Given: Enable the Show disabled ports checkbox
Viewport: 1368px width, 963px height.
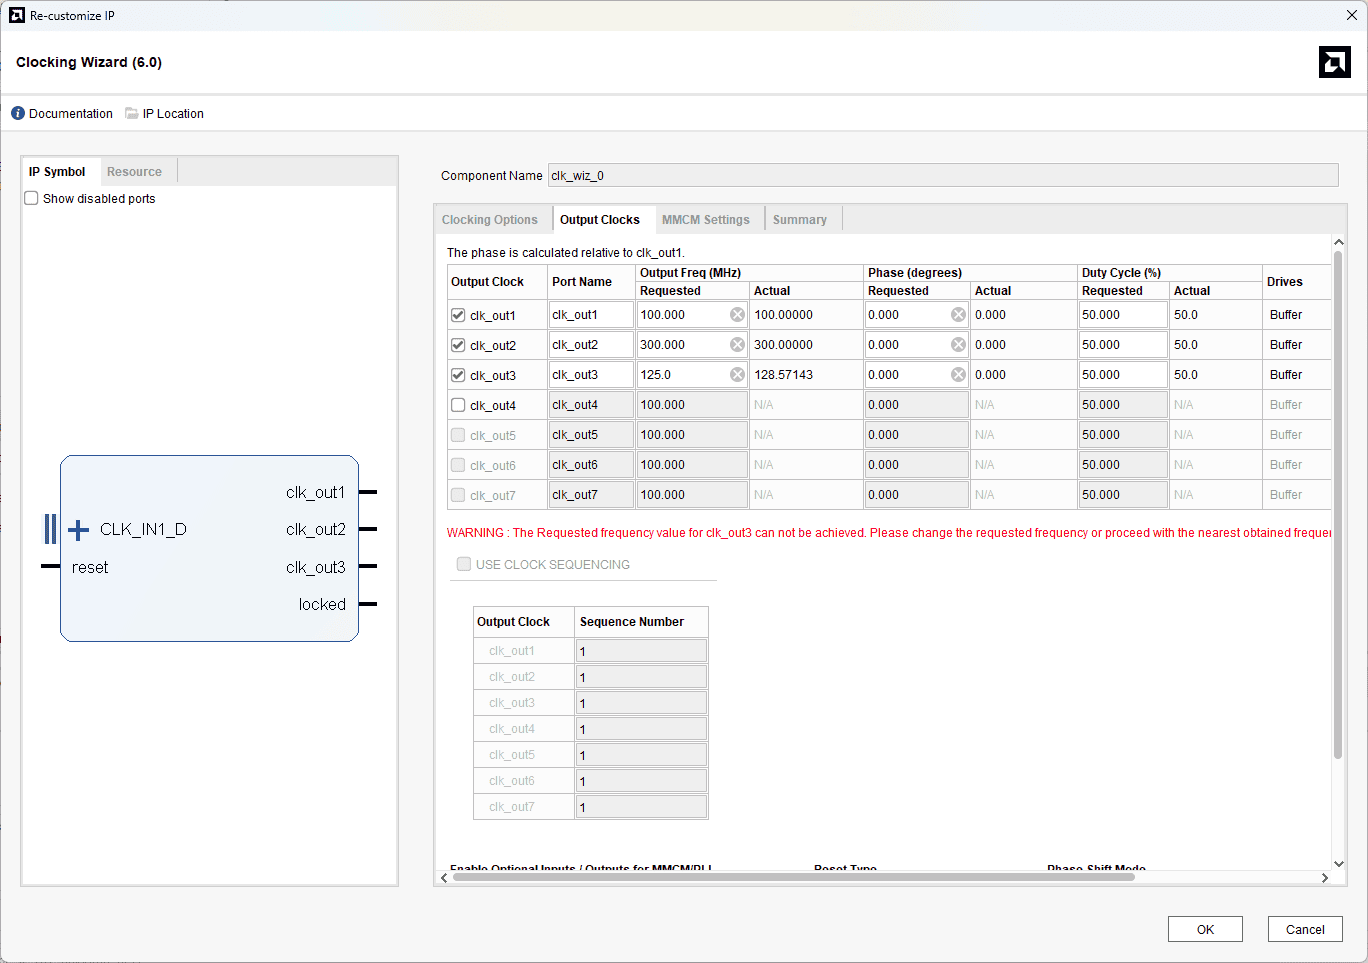Looking at the screenshot, I should pos(32,199).
